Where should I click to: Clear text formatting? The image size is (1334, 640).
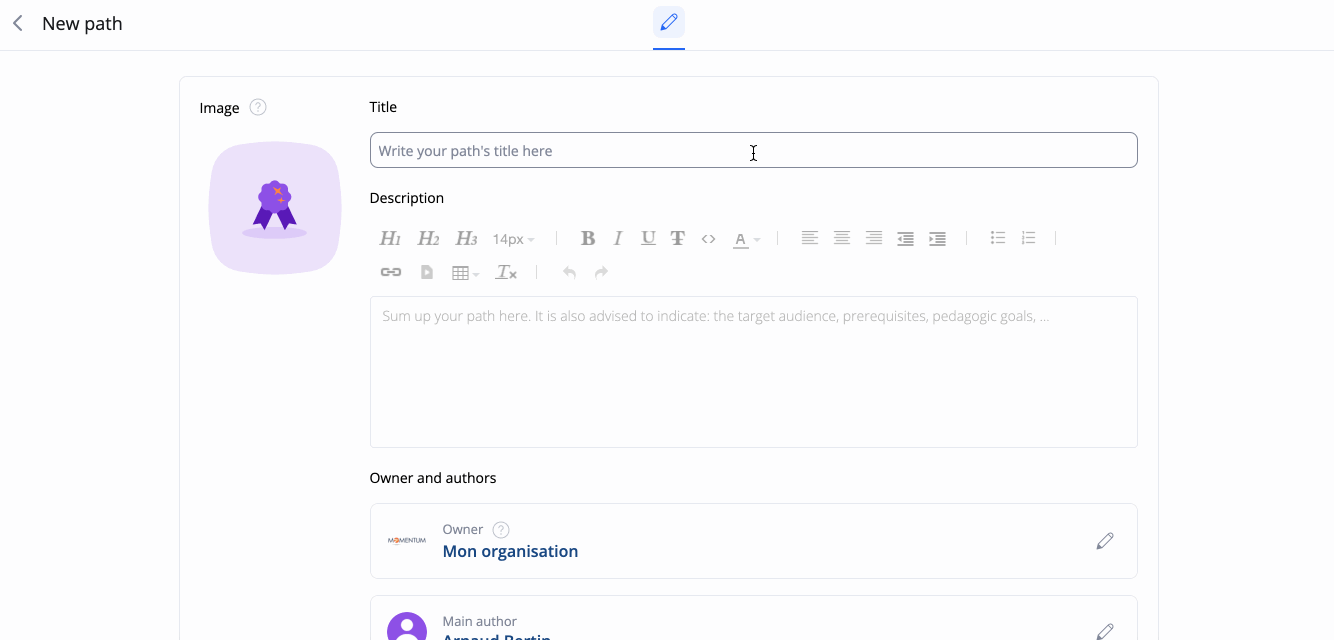point(506,272)
